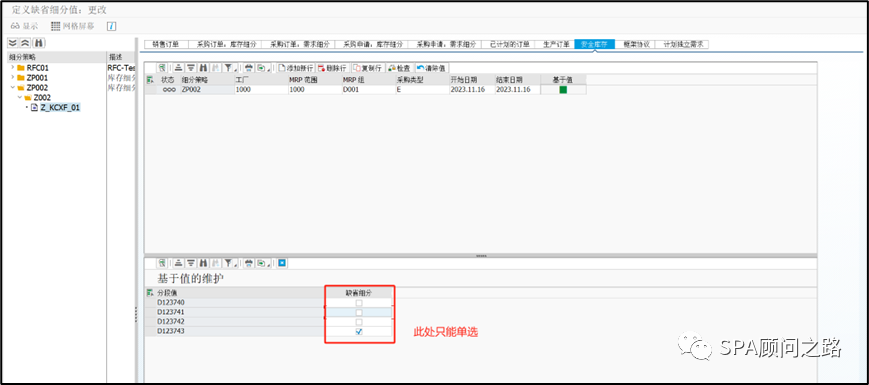Click the filter funnel icon in upper grid toolbar
Image resolution: width=869 pixels, height=385 pixels.
[x=229, y=68]
